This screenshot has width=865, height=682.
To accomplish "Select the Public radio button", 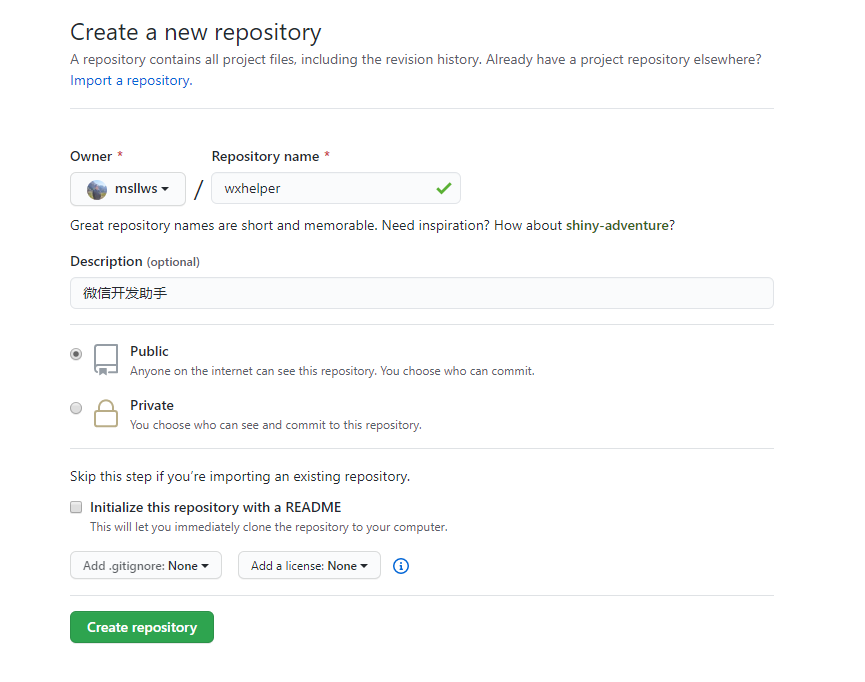I will [76, 354].
